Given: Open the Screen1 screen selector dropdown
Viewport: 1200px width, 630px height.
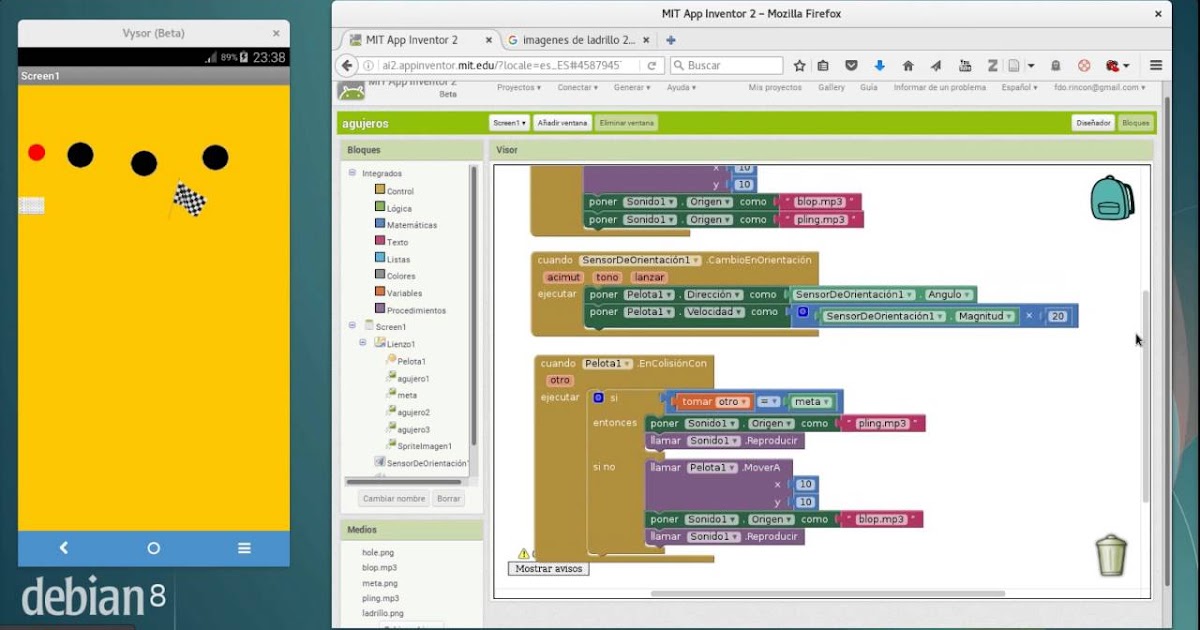Looking at the screenshot, I should [x=508, y=122].
